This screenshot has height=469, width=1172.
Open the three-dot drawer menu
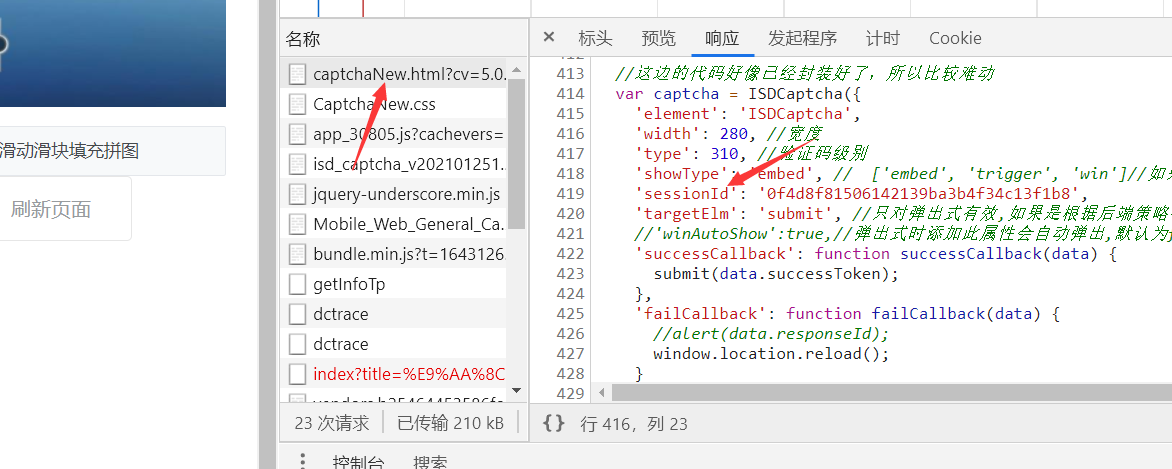click(302, 461)
